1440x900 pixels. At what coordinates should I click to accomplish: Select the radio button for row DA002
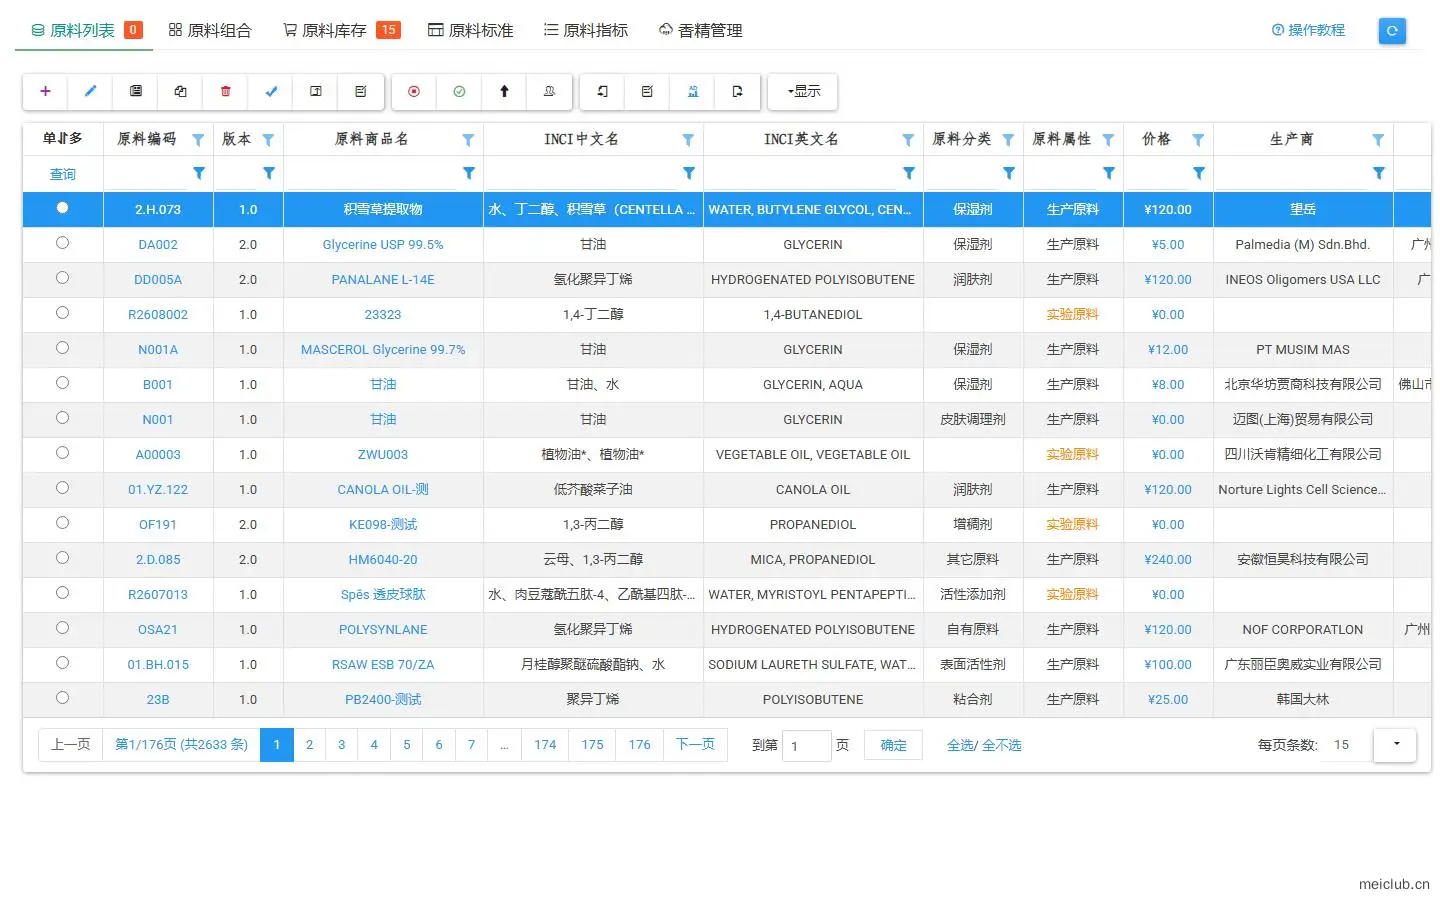pyautogui.click(x=62, y=243)
